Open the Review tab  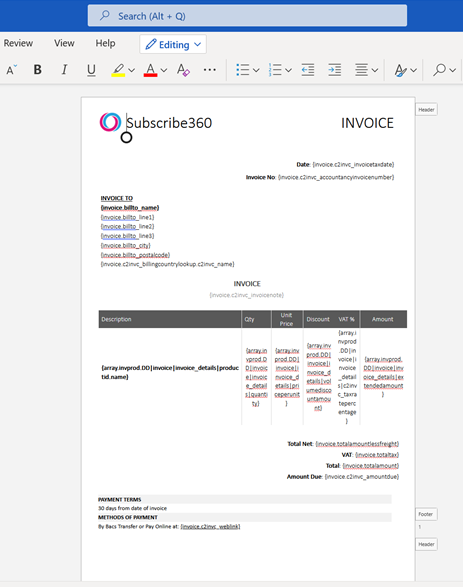[x=18, y=43]
